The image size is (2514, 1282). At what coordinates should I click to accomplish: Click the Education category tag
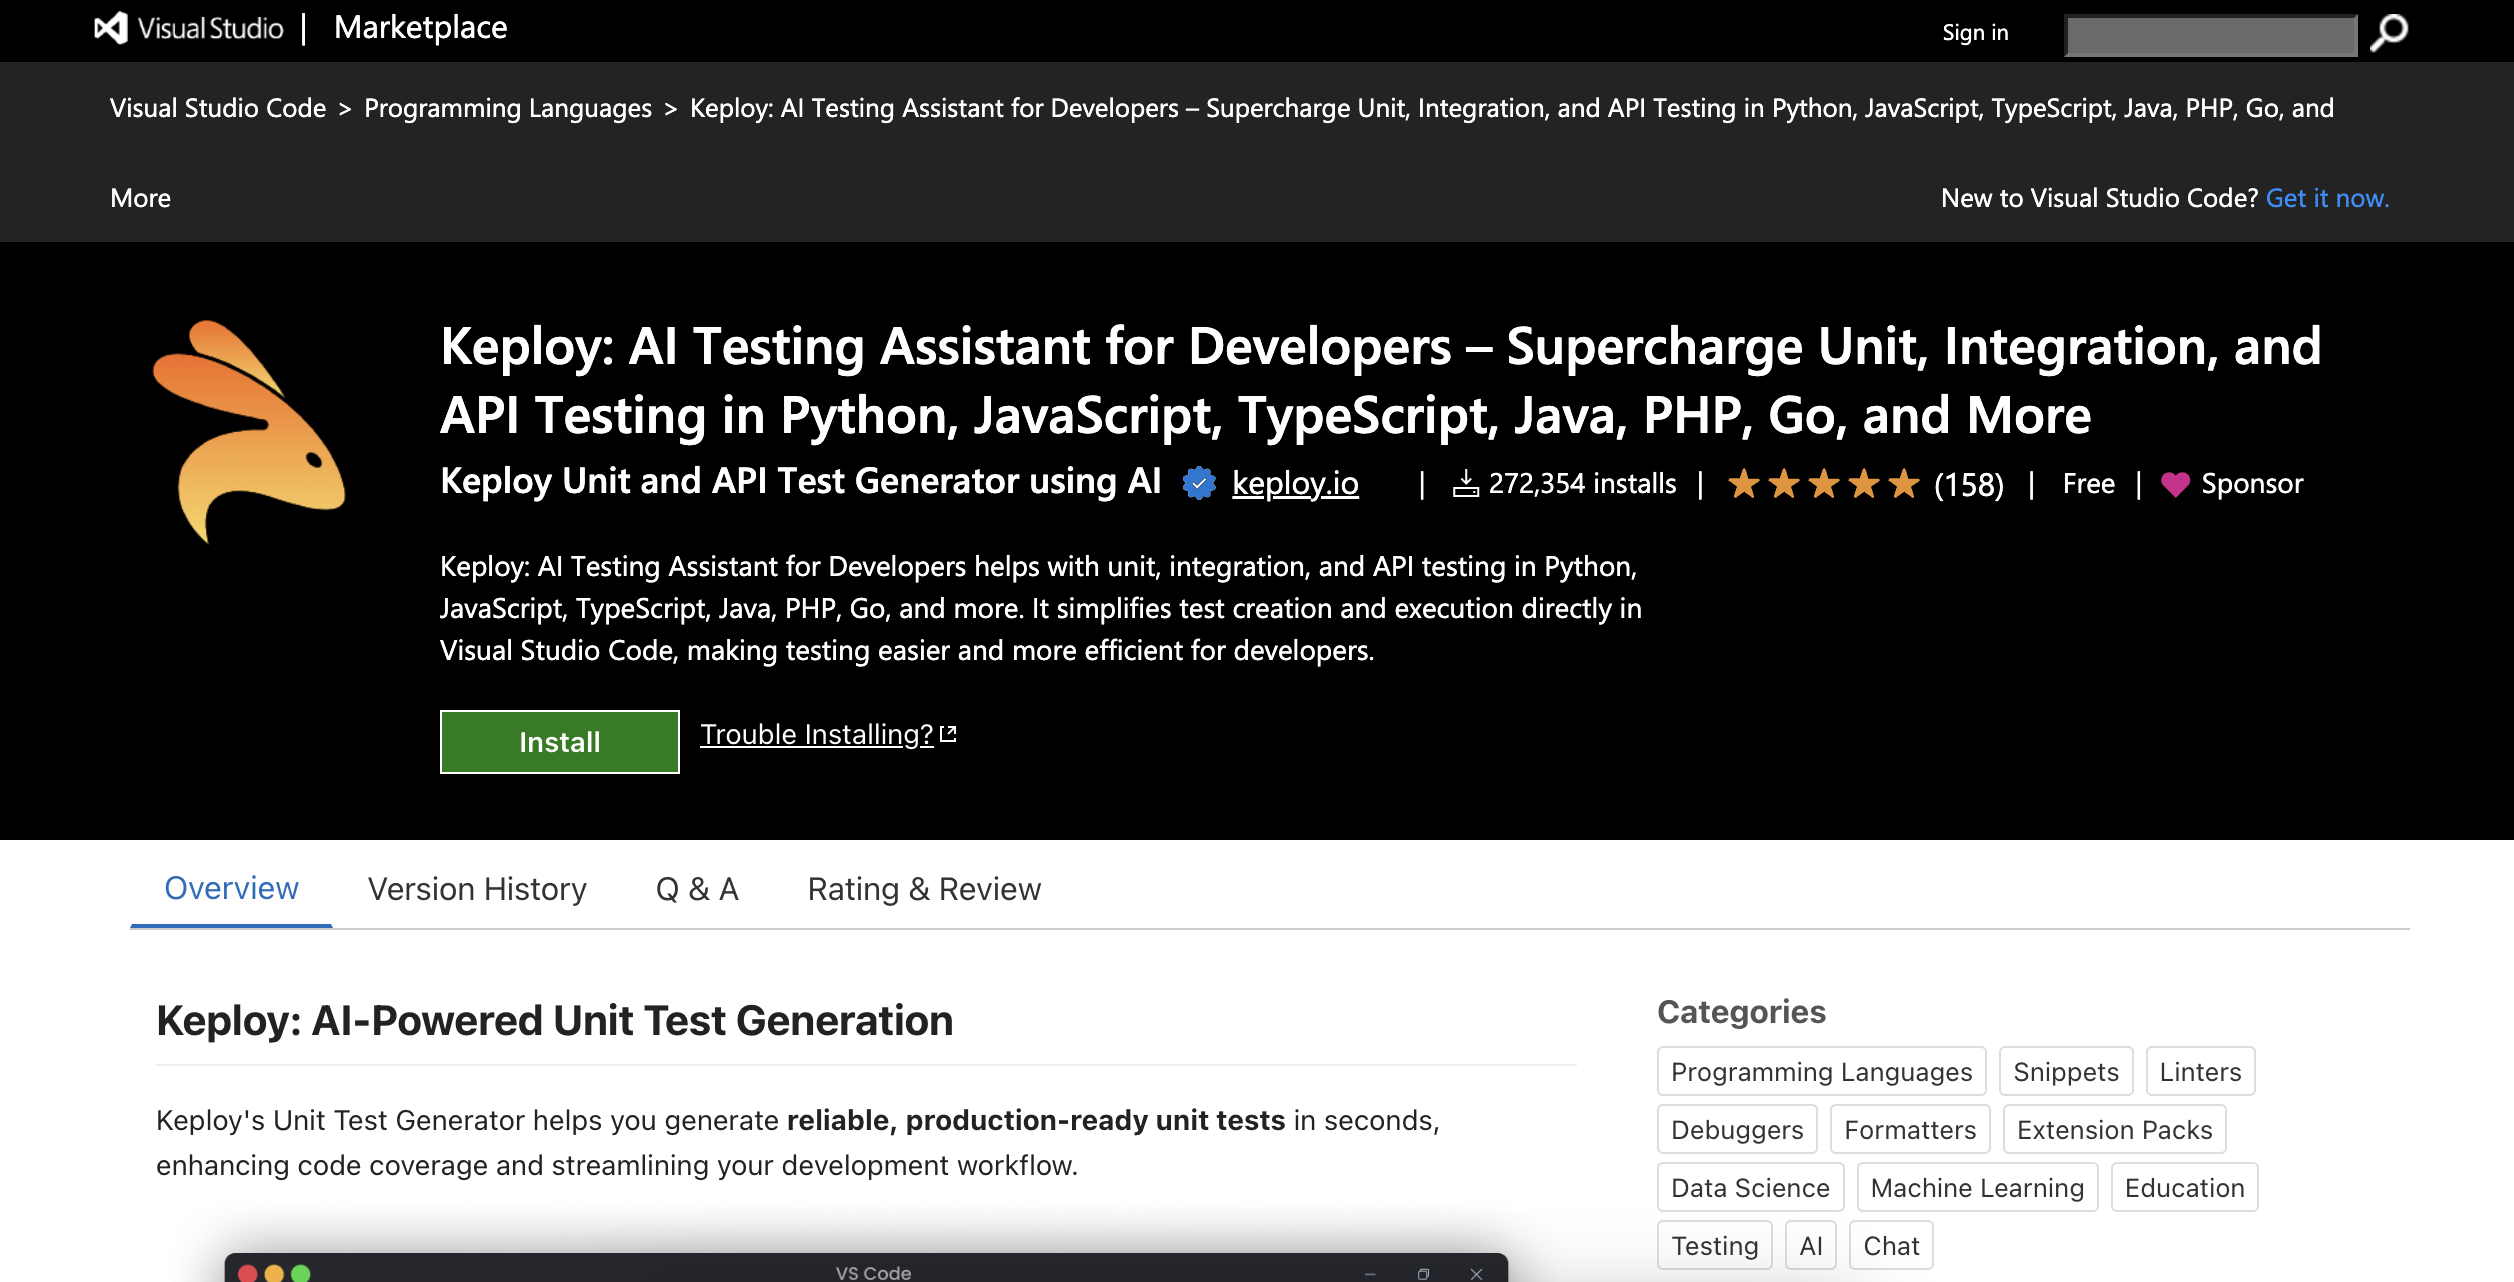(x=2184, y=1188)
